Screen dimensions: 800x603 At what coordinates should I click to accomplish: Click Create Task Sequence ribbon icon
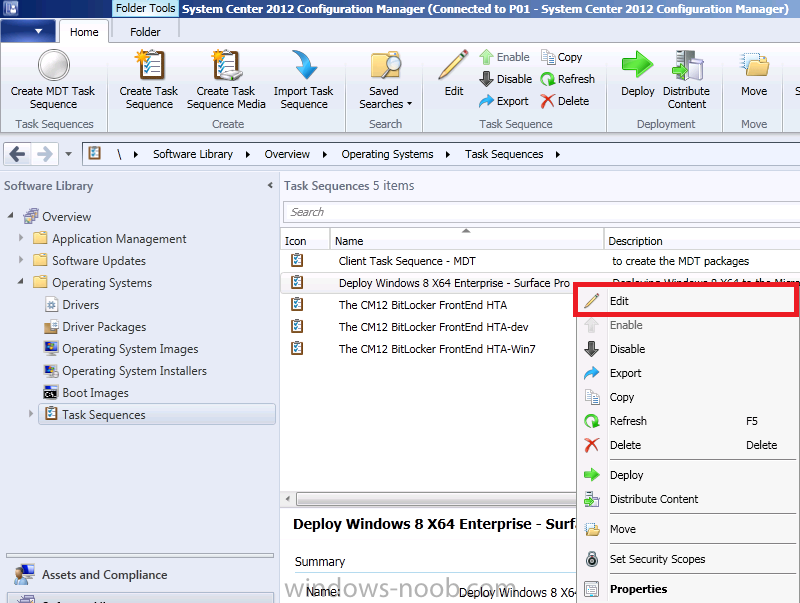click(x=149, y=65)
